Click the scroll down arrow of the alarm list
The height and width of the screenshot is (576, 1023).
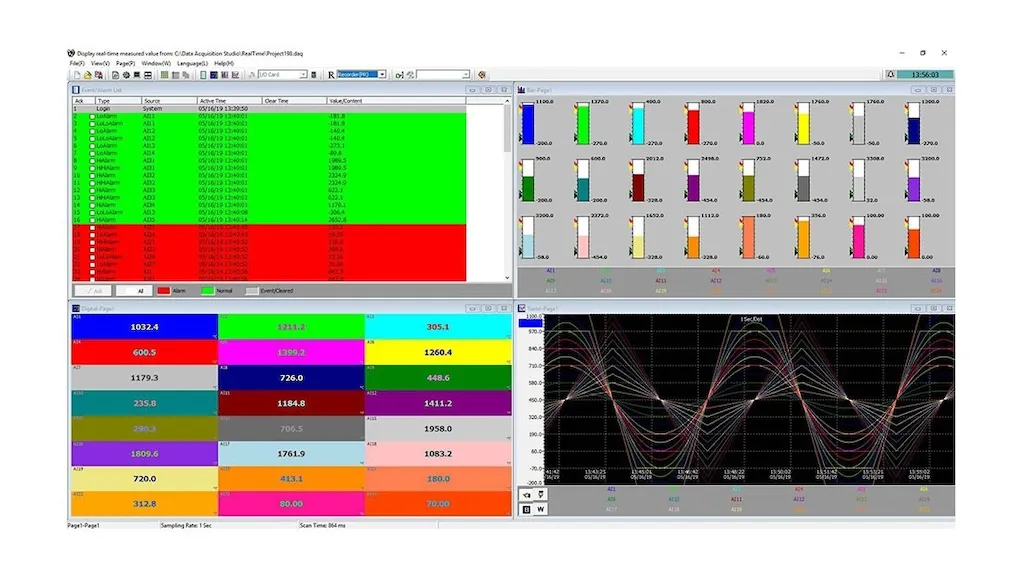[507, 278]
